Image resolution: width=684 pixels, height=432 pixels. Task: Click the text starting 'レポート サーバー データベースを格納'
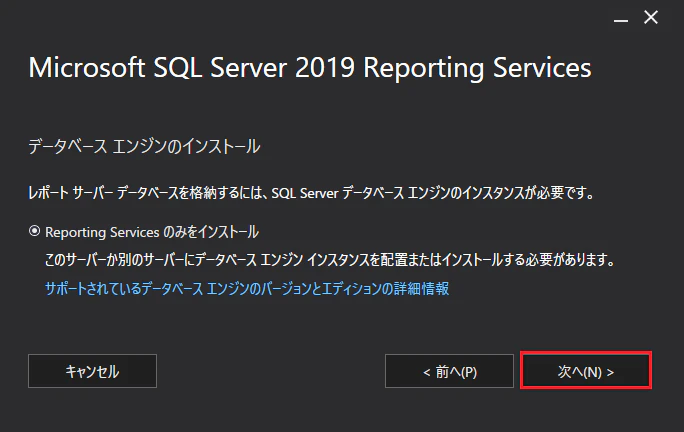click(311, 192)
